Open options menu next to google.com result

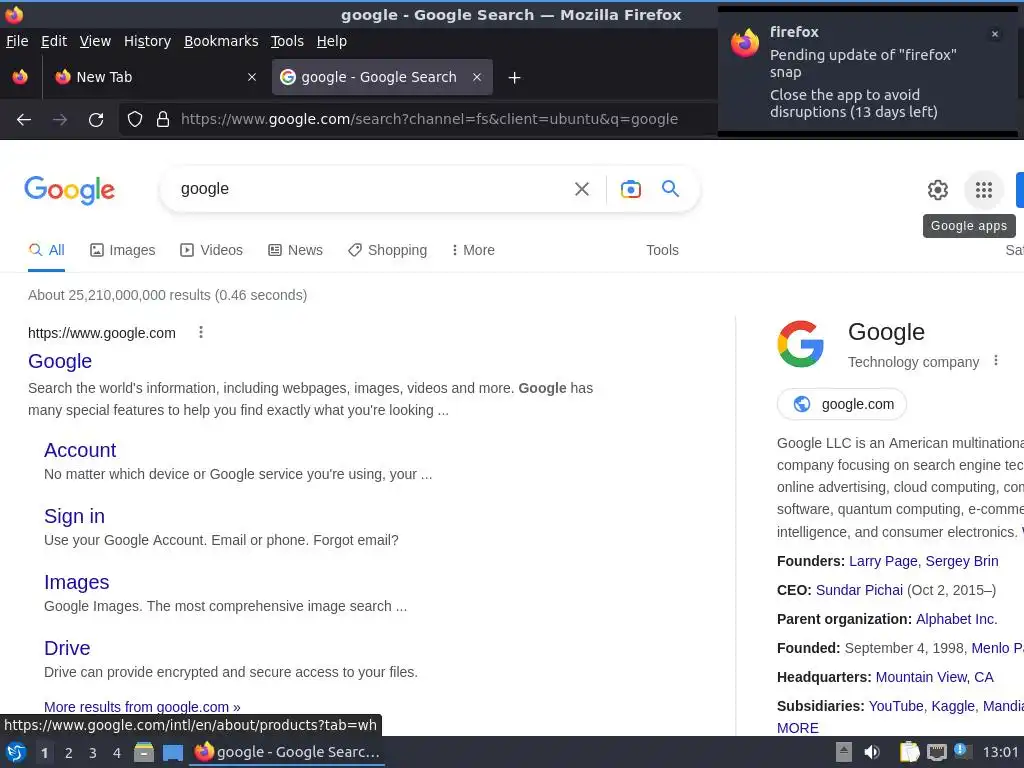point(201,332)
